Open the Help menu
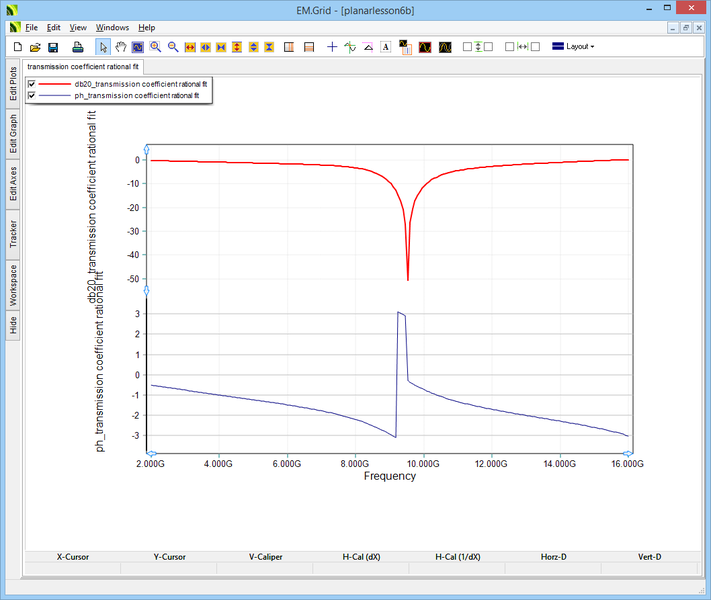Image resolution: width=711 pixels, height=600 pixels. tap(146, 28)
